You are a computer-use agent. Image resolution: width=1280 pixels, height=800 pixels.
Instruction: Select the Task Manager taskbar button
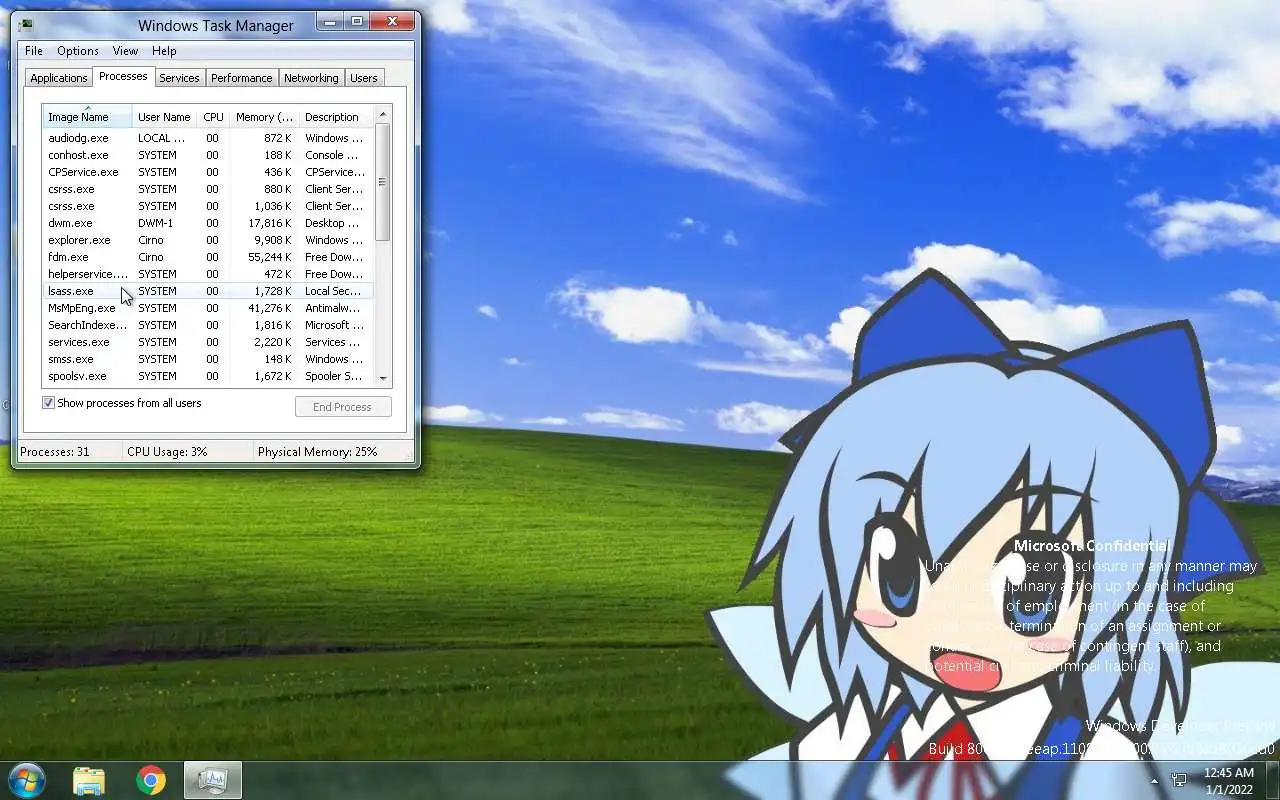pyautogui.click(x=213, y=780)
